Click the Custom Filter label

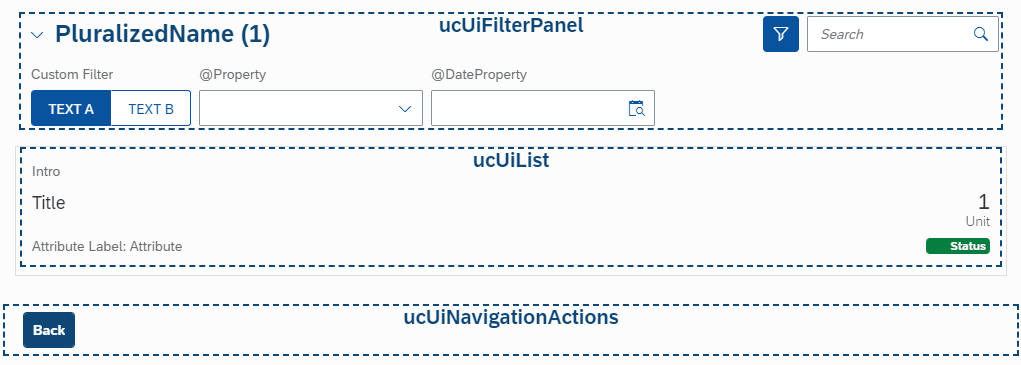click(72, 75)
